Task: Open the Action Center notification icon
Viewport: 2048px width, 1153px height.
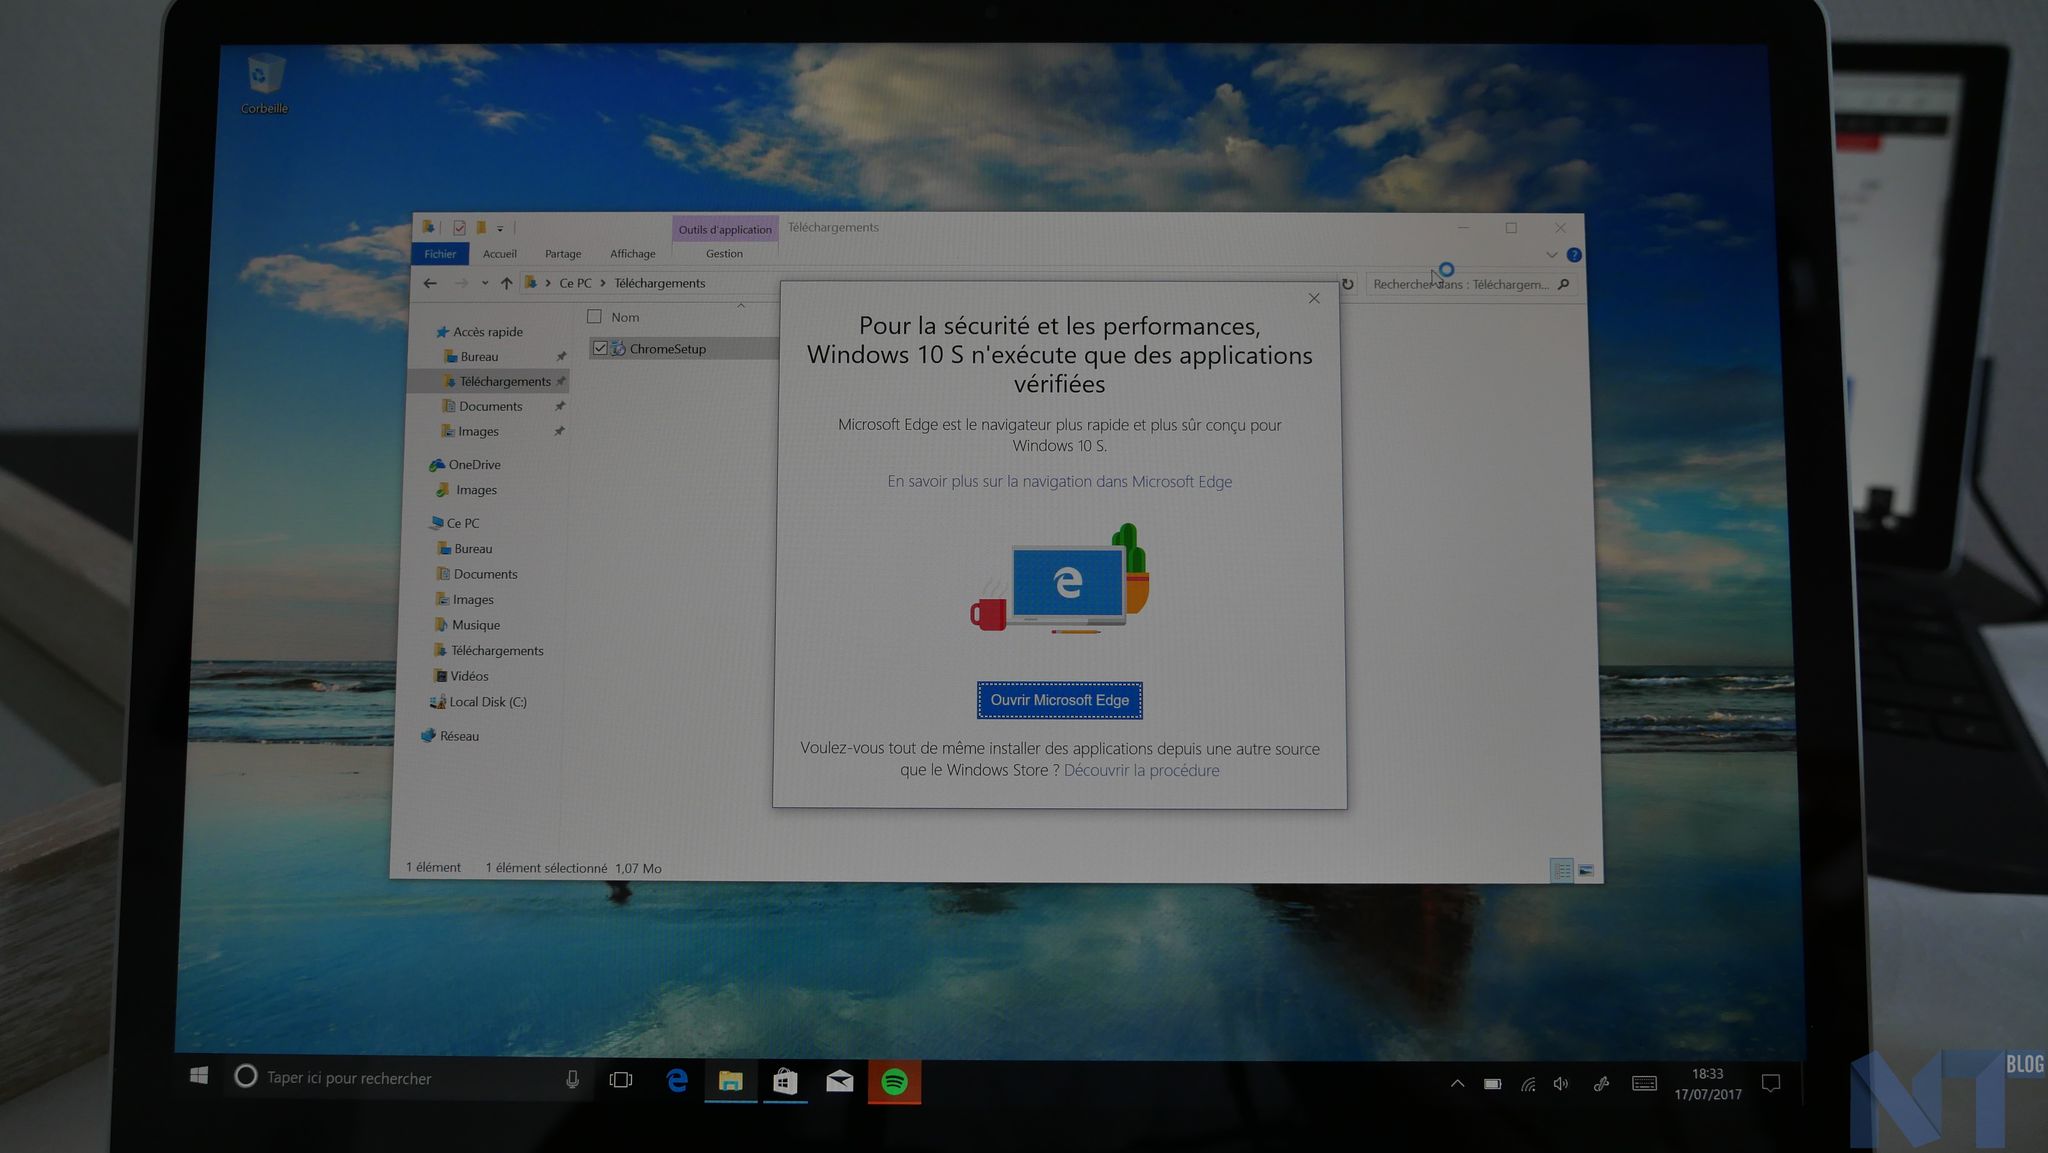Action: click(x=1770, y=1083)
